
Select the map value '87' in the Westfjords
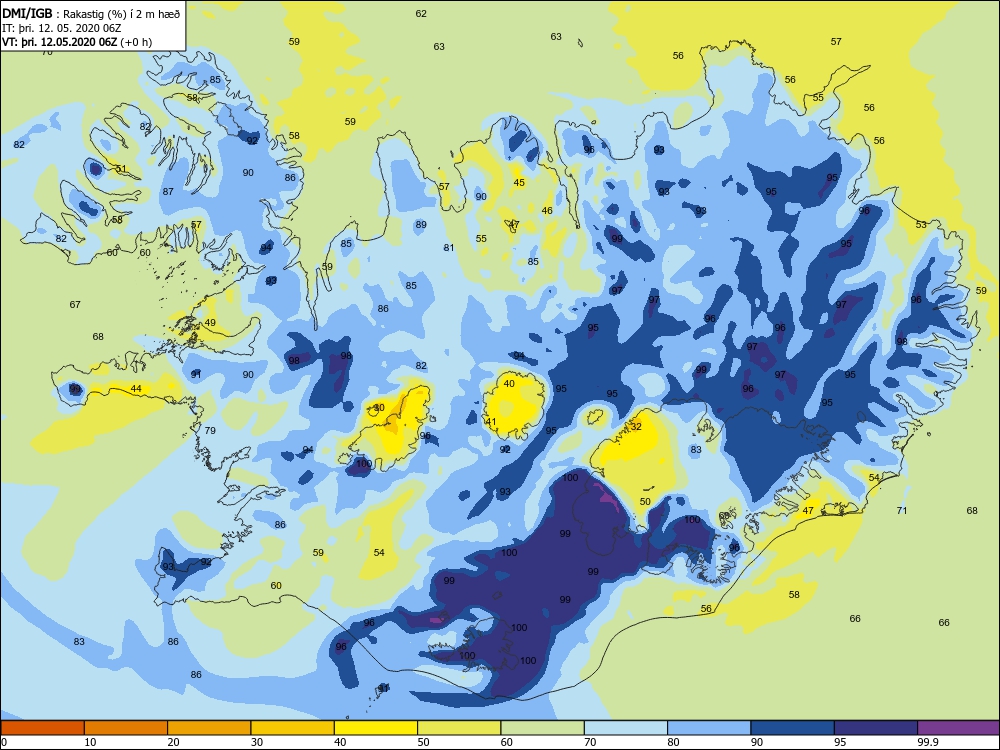tap(168, 191)
